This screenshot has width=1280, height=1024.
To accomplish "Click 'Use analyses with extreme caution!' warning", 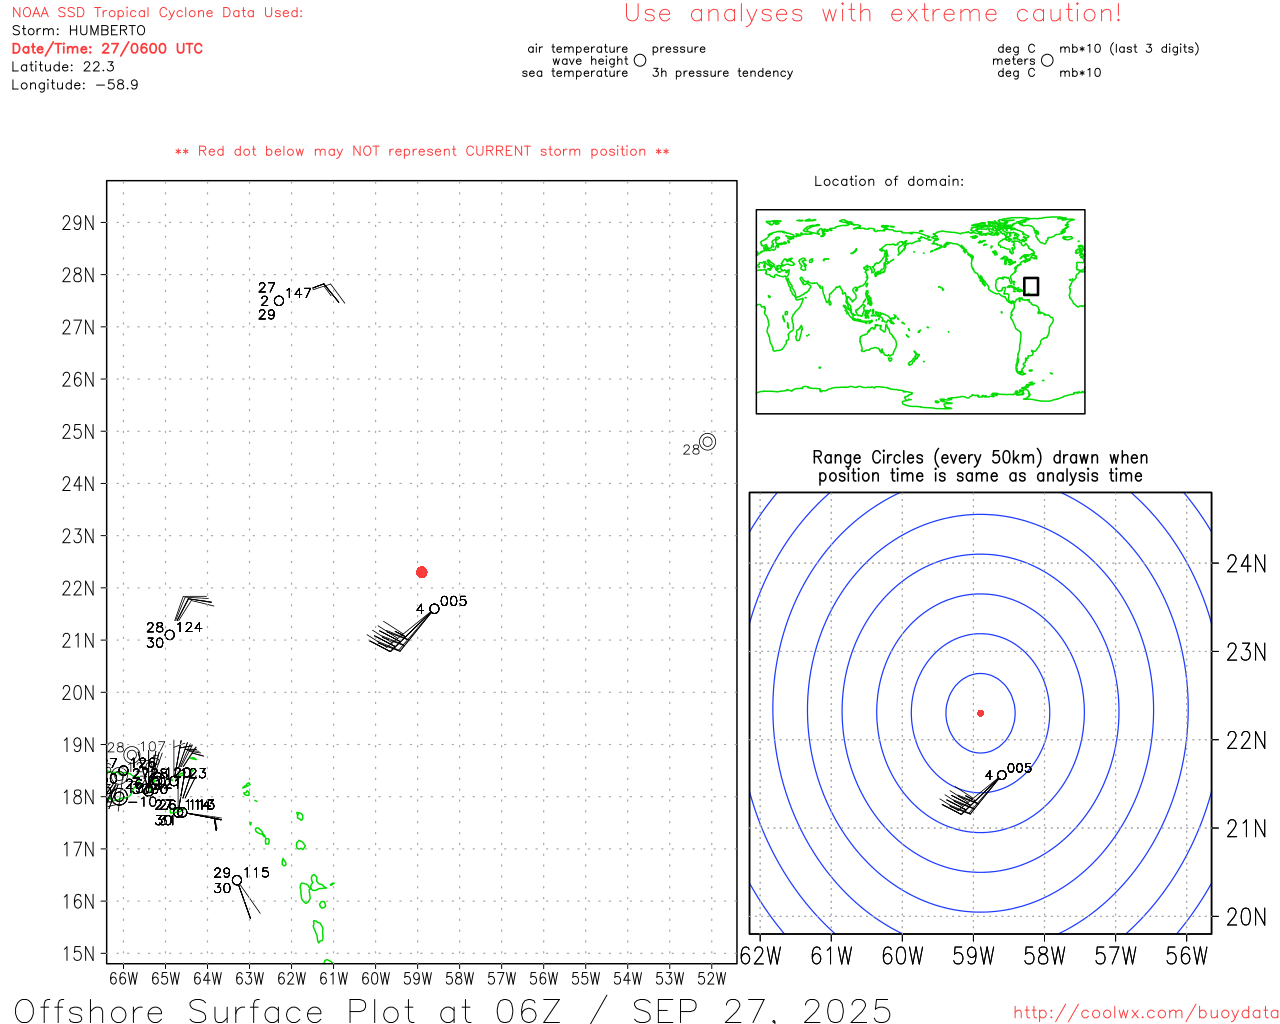I will tap(873, 14).
